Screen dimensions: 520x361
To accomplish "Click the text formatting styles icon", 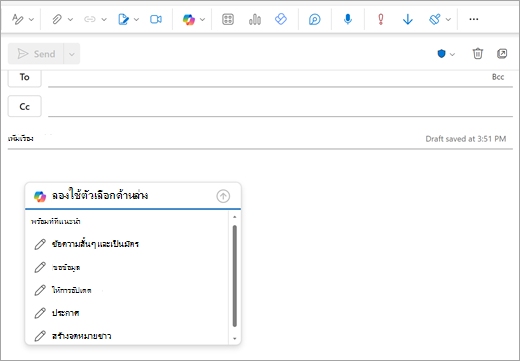I will (17, 19).
